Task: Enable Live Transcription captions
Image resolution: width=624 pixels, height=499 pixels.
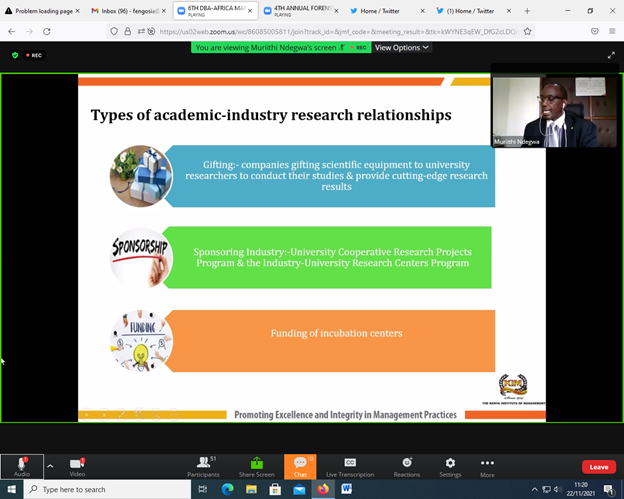Action: (350, 465)
